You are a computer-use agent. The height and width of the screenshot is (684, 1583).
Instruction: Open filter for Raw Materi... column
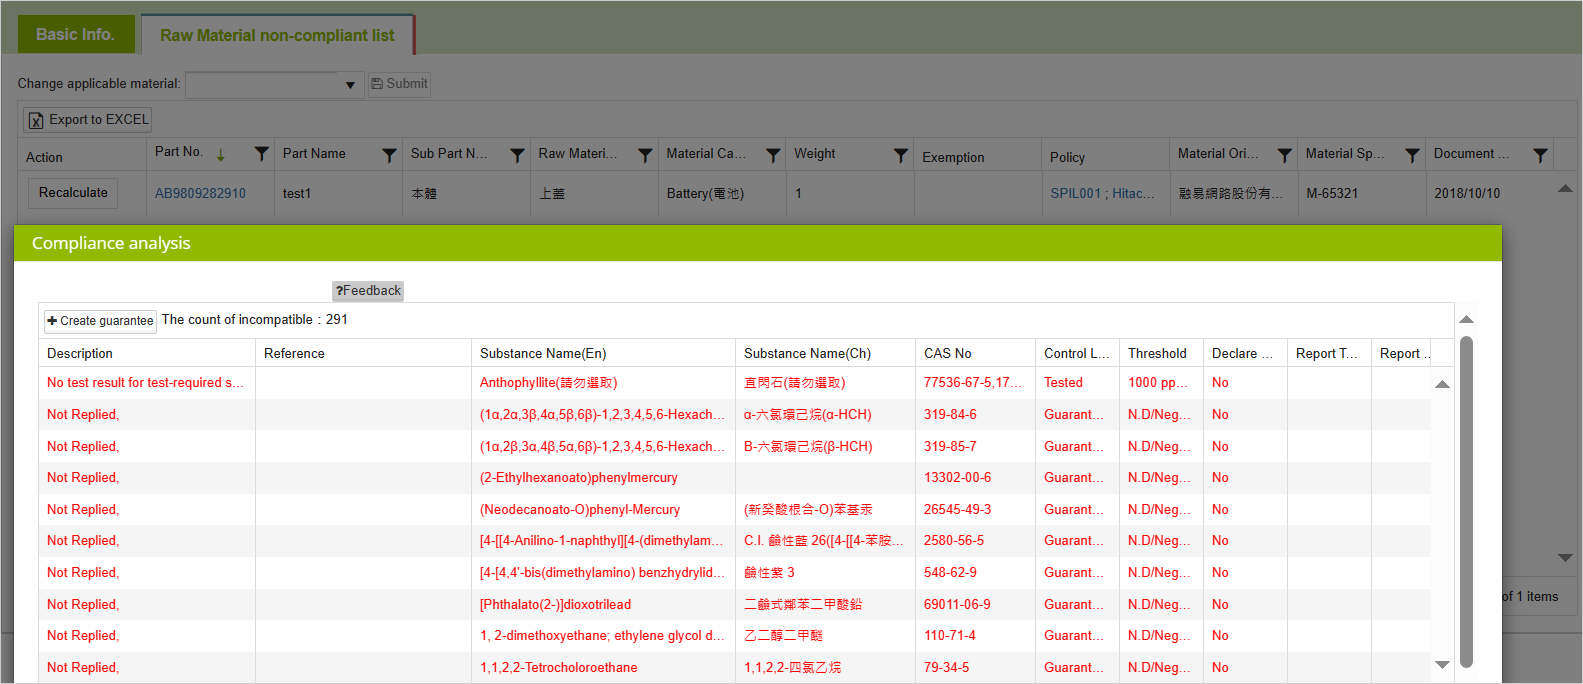tap(645, 155)
